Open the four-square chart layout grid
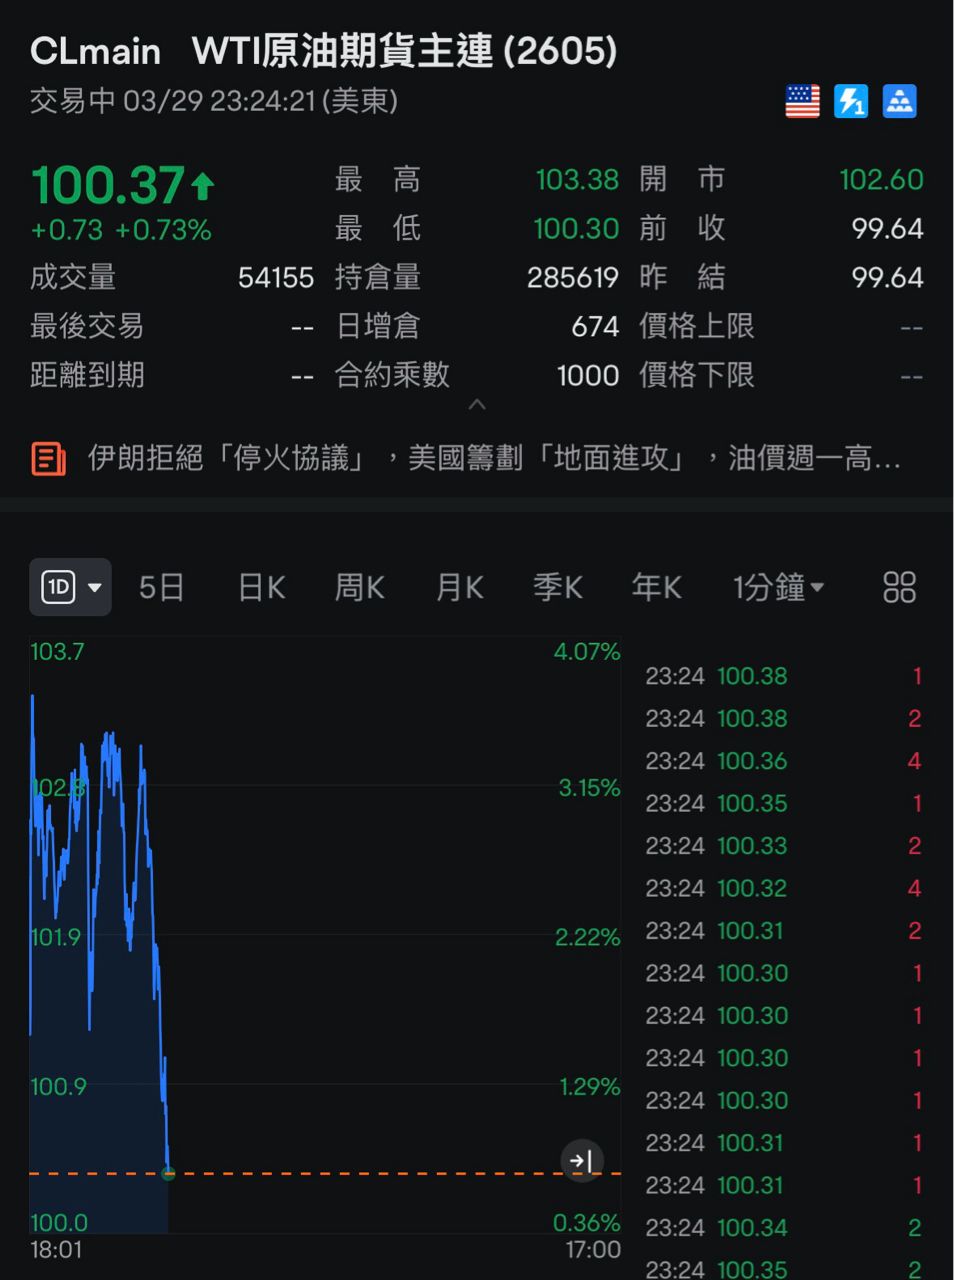The height and width of the screenshot is (1280, 954). [899, 587]
